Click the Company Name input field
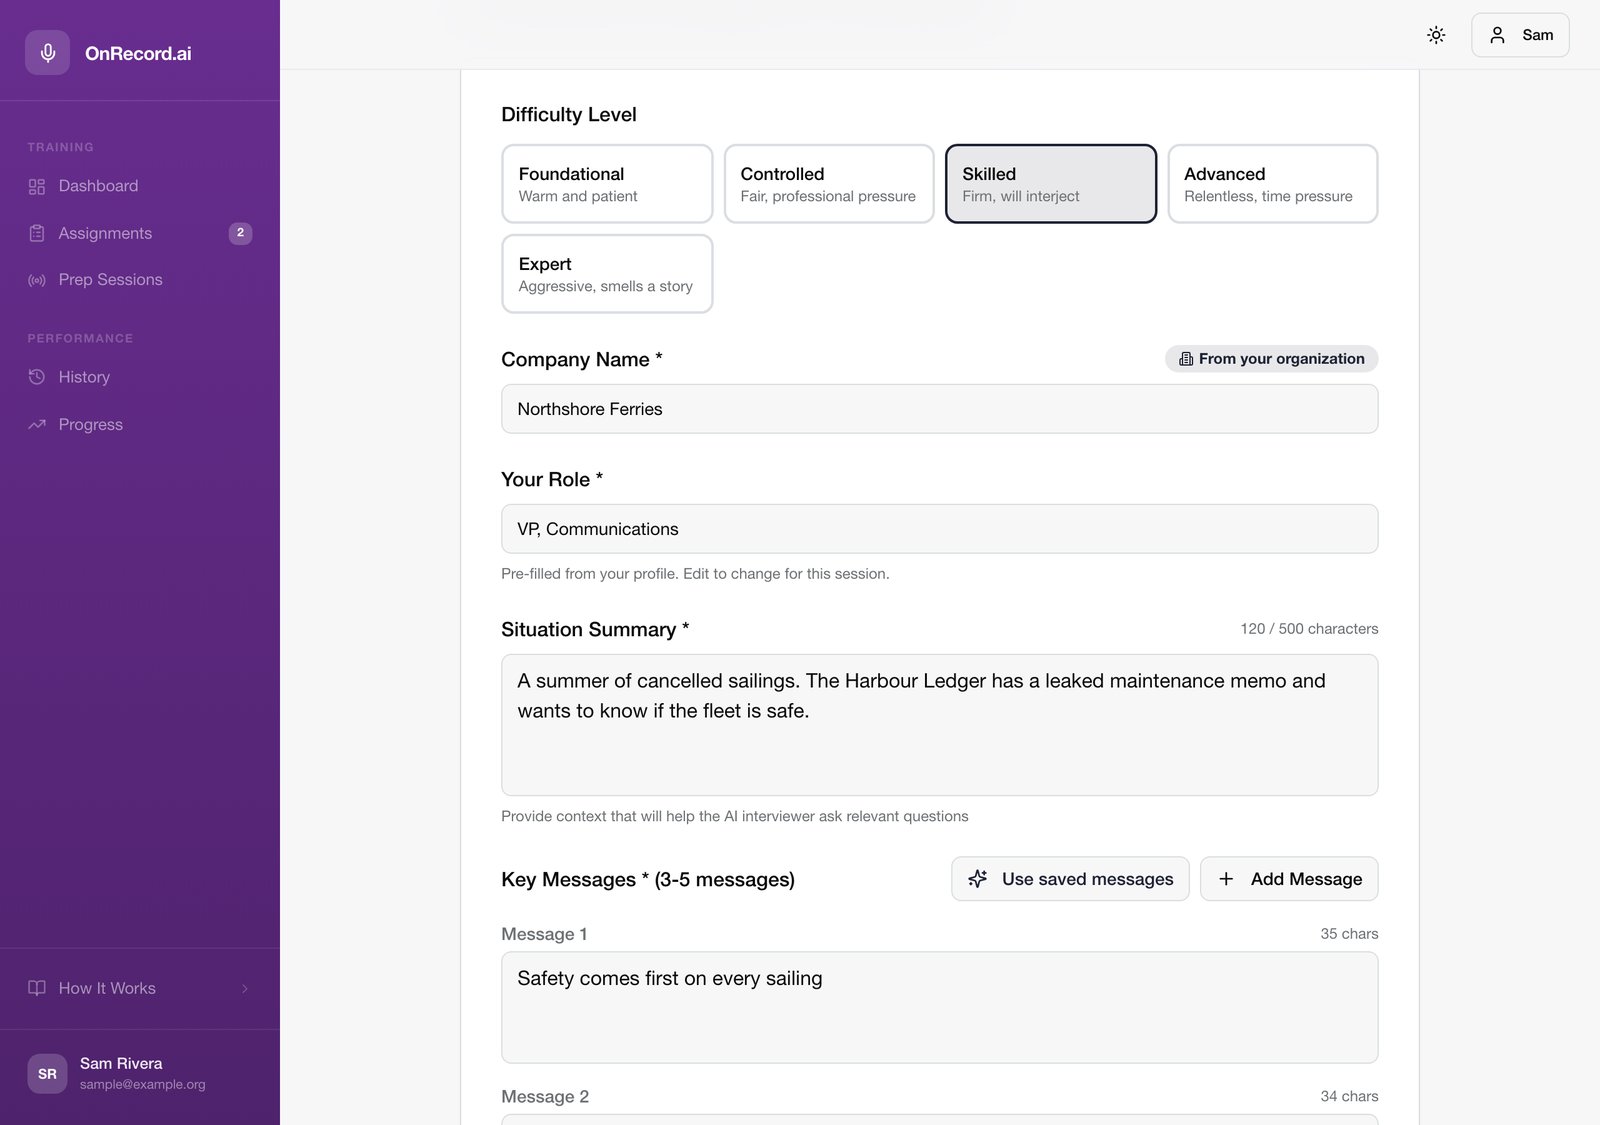The height and width of the screenshot is (1125, 1600). [x=939, y=409]
